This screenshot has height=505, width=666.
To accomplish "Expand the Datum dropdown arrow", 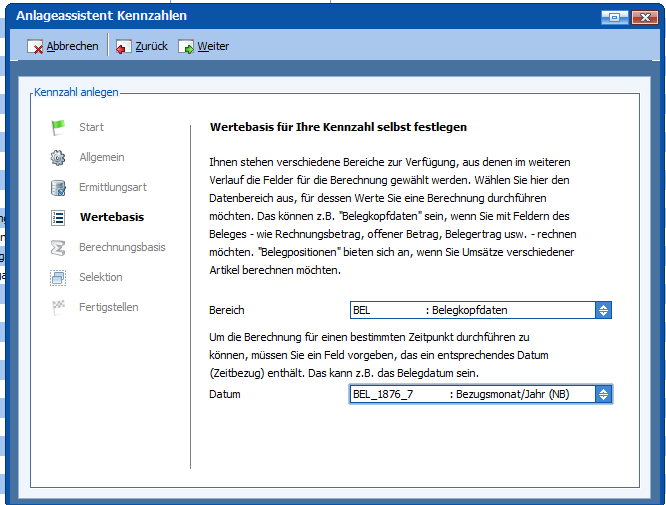I will pyautogui.click(x=603, y=394).
